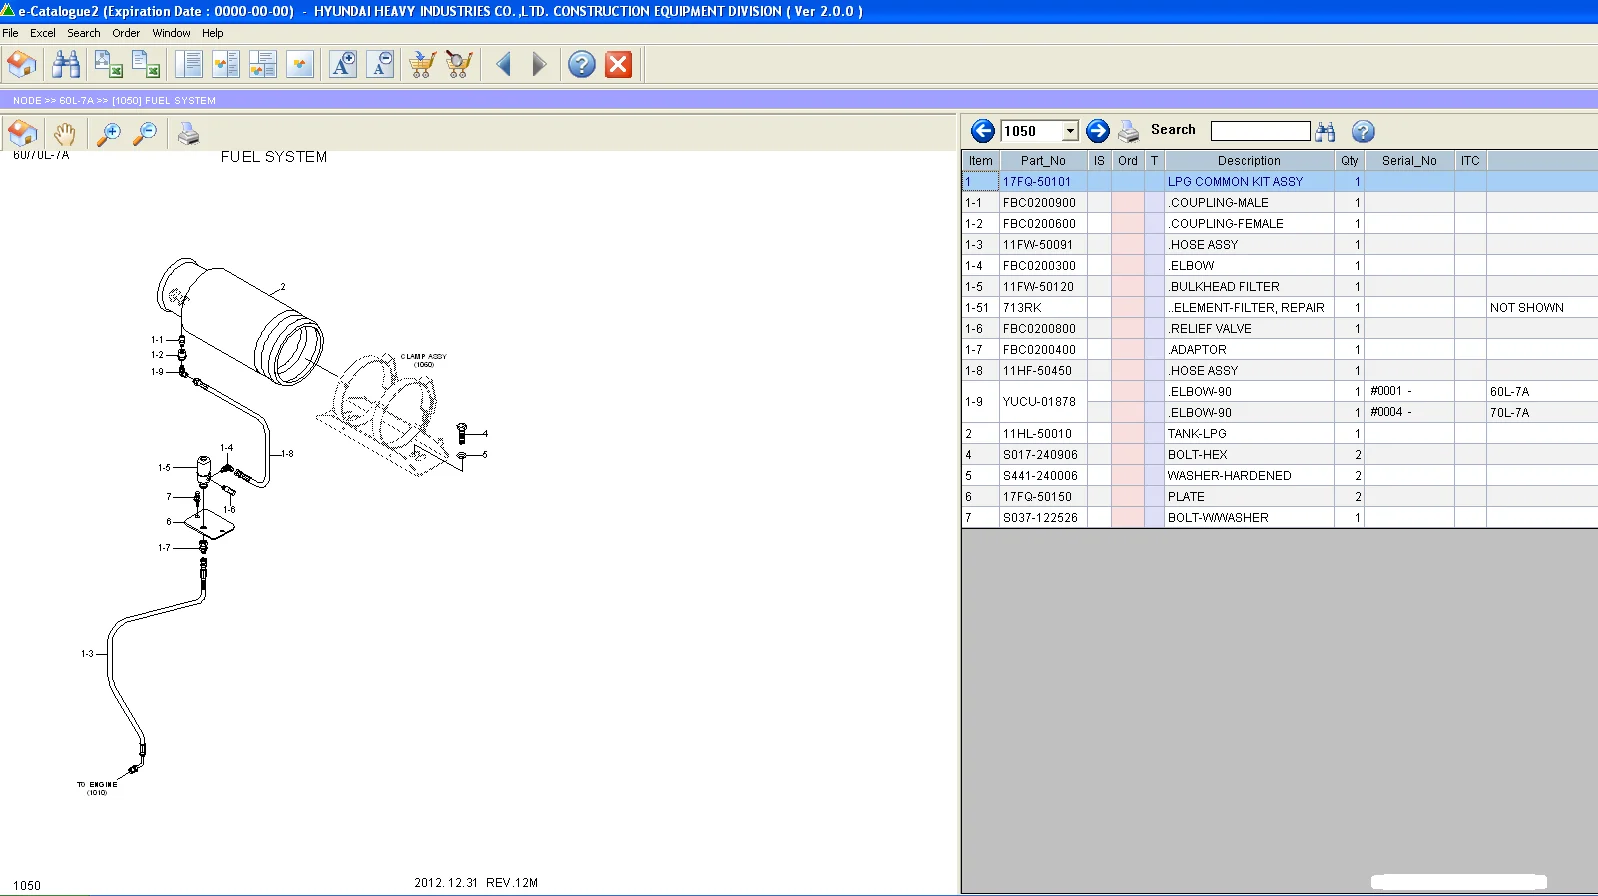
Task: Open help via the blue question mark in the main toolbar
Action: coord(582,65)
